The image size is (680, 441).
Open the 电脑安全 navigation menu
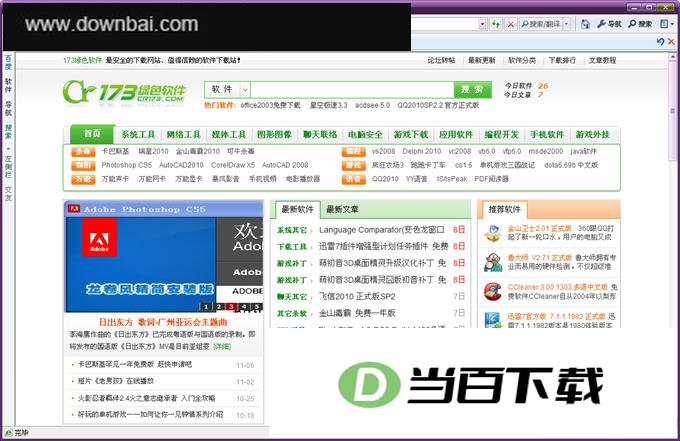click(x=365, y=135)
